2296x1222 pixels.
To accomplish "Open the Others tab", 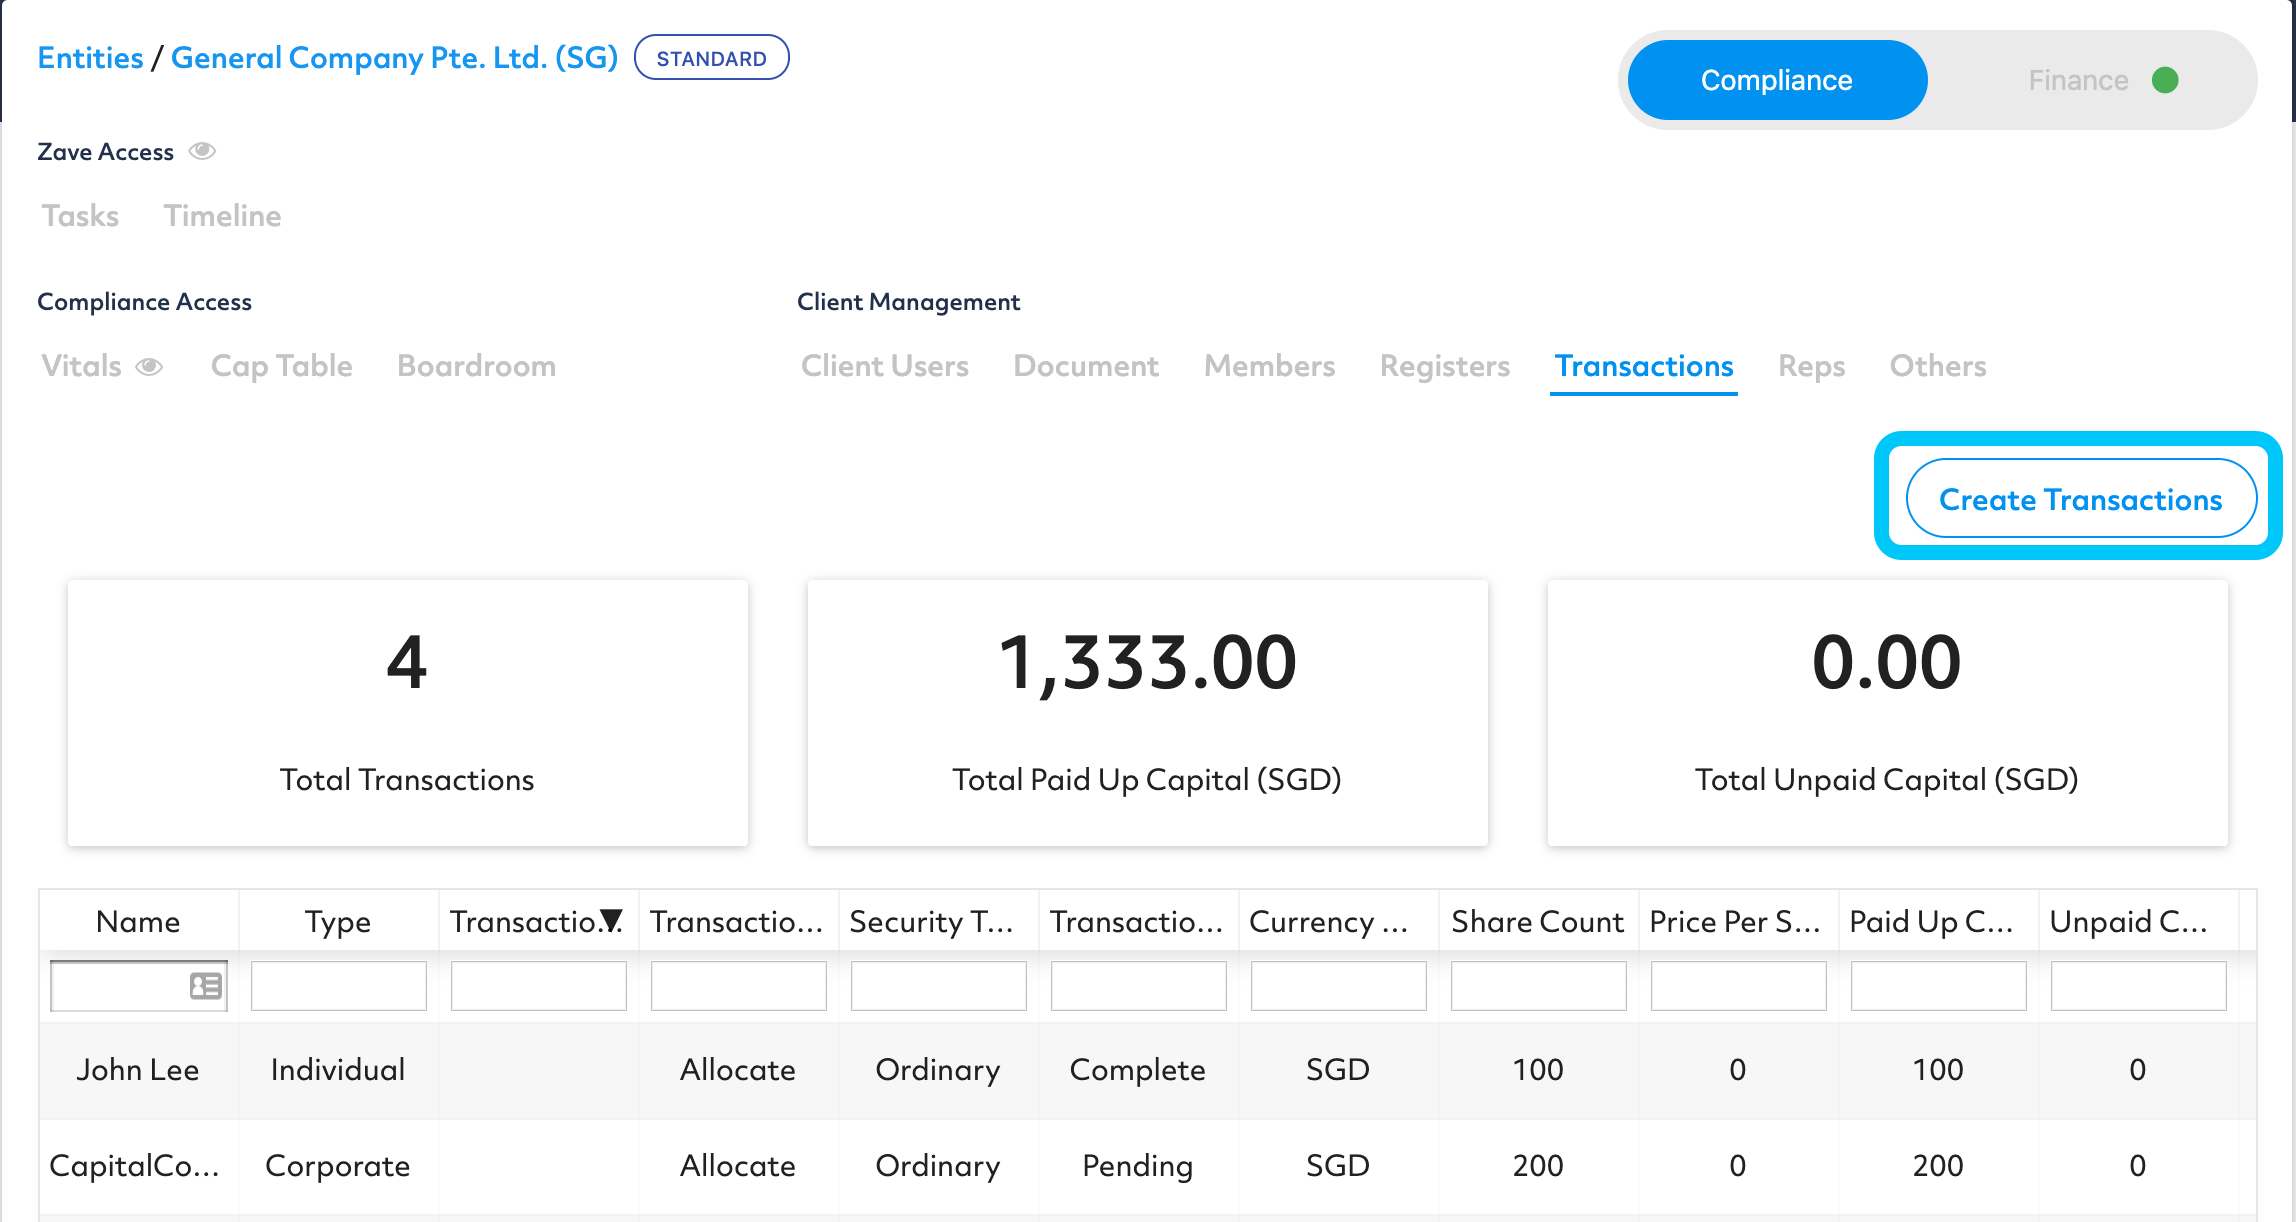I will tap(1938, 366).
